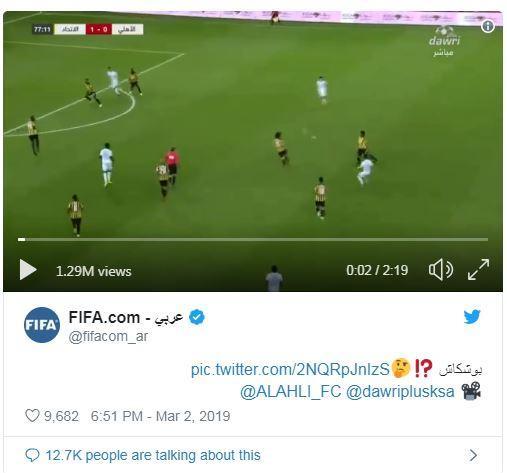The width and height of the screenshot is (507, 473).
Task: Open the pic.twitter.com/2NQRpJnIzS link
Action: 290,369
